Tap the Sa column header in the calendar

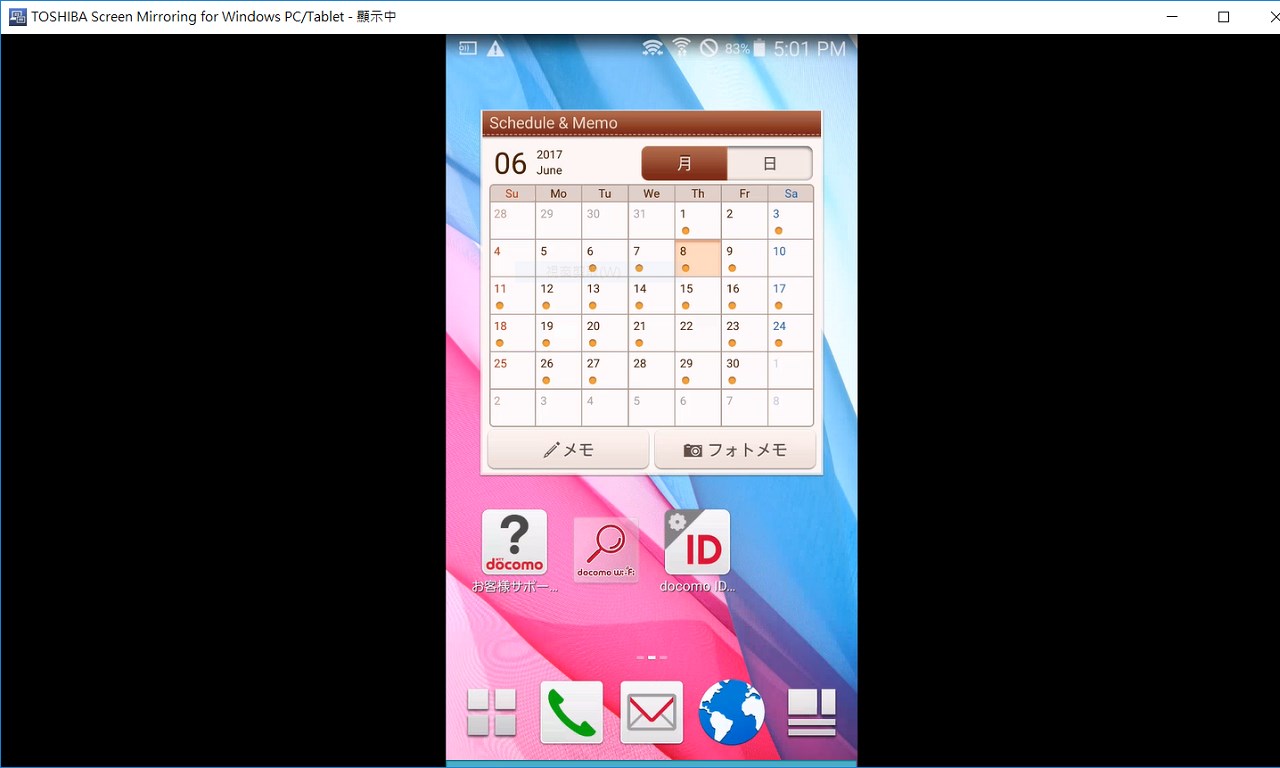coord(790,192)
